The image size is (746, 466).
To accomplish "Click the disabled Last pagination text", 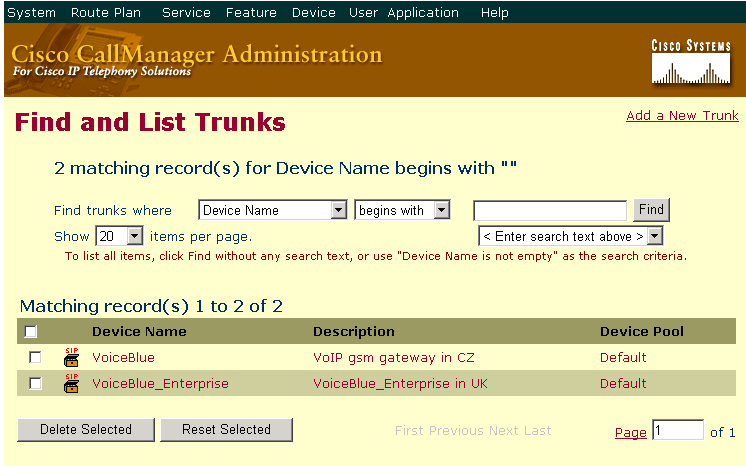I will [538, 431].
